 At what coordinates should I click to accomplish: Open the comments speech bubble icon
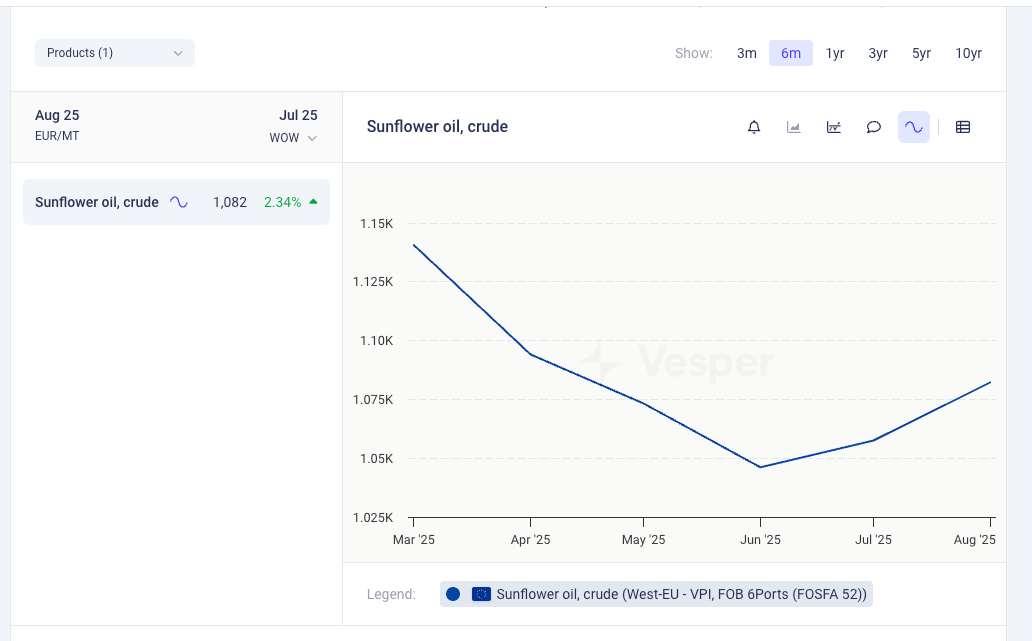tap(874, 127)
